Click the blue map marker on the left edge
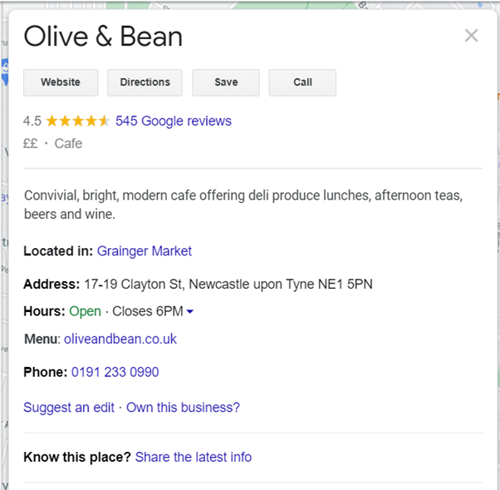Viewport: 500px width, 490px height. click(5, 72)
